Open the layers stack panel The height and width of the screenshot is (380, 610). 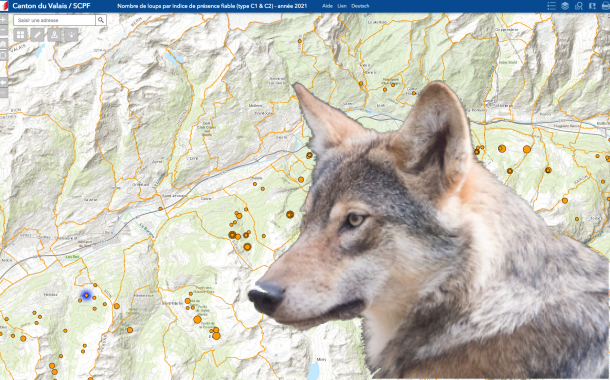[x=565, y=6]
